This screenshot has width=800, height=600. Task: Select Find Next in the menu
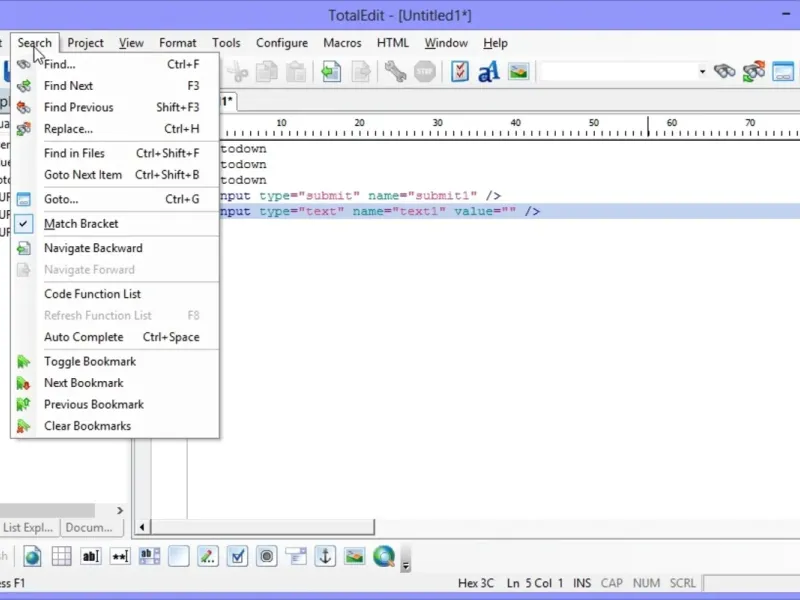(115, 86)
